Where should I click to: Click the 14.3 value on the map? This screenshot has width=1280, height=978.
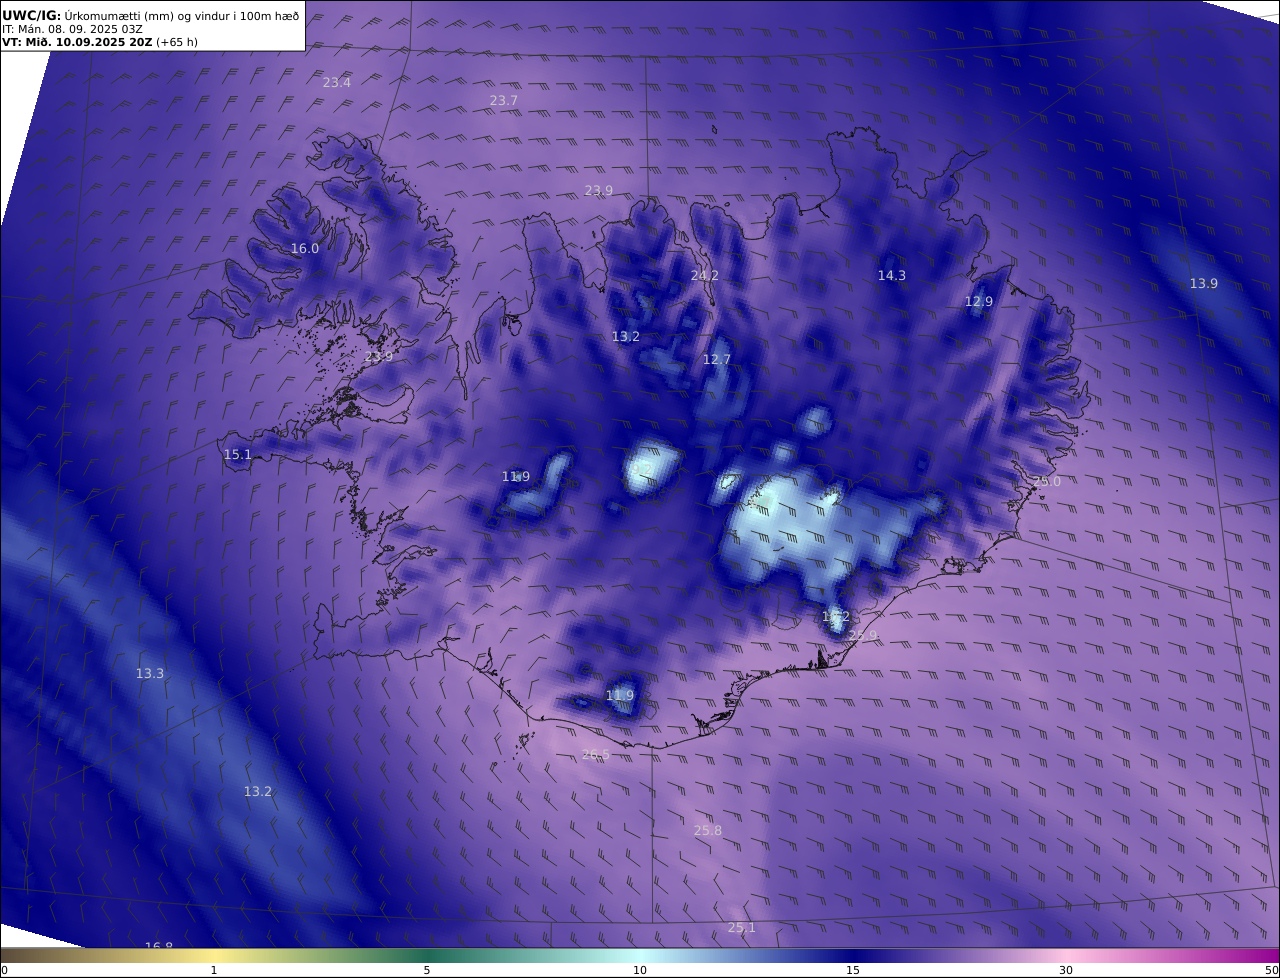tap(892, 276)
